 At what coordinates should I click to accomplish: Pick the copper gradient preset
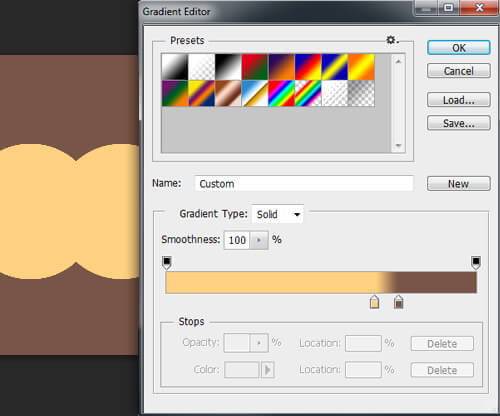(228, 93)
